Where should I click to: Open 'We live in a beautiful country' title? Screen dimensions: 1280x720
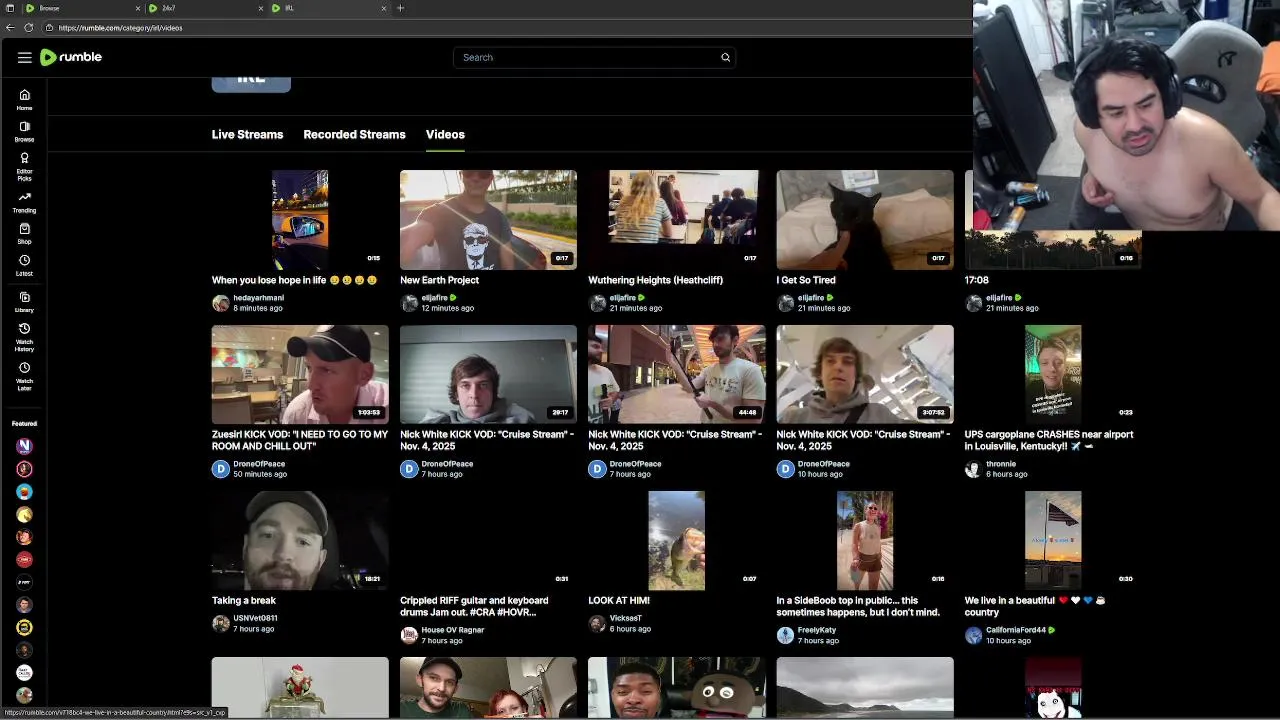1034,606
